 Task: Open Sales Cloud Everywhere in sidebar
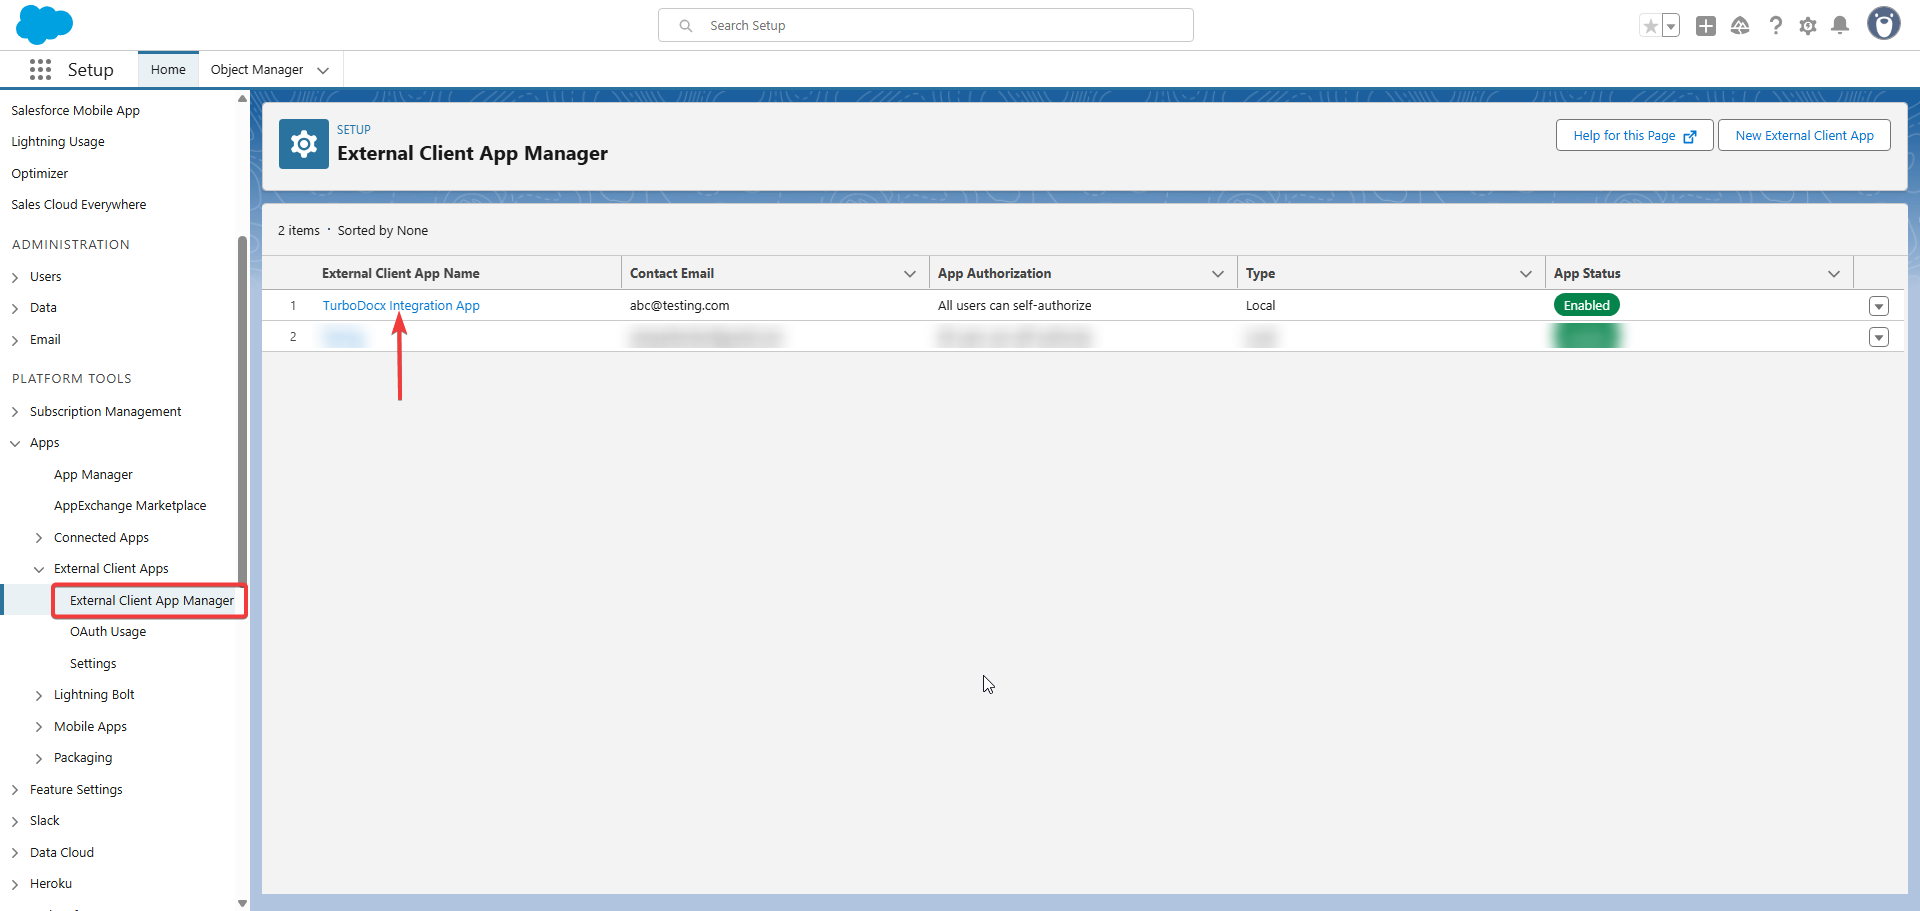pos(79,204)
